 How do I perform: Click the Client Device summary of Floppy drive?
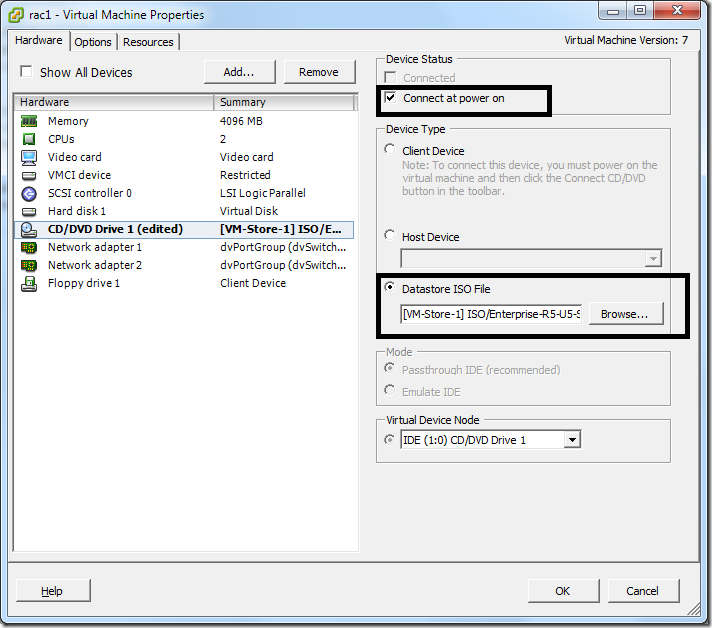[x=253, y=283]
